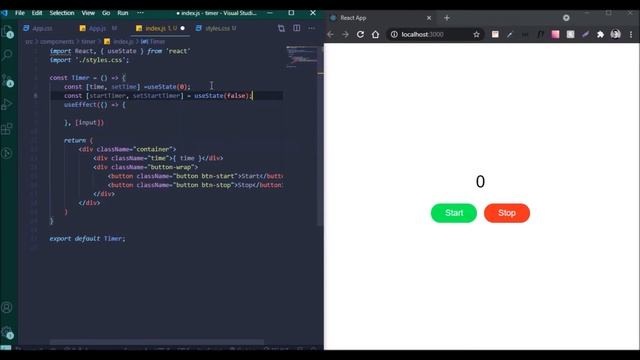This screenshot has height=360, width=640.
Task: Click the editor horizontal scrollbar
Action: [x=157, y=342]
